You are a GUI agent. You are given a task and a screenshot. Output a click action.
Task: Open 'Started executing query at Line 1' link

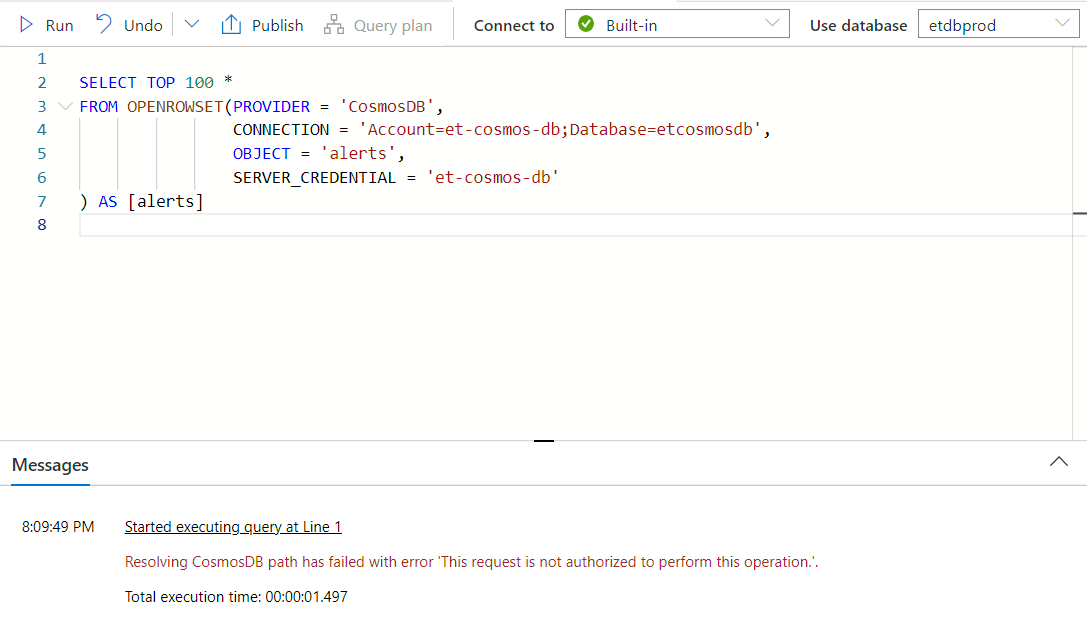[232, 526]
